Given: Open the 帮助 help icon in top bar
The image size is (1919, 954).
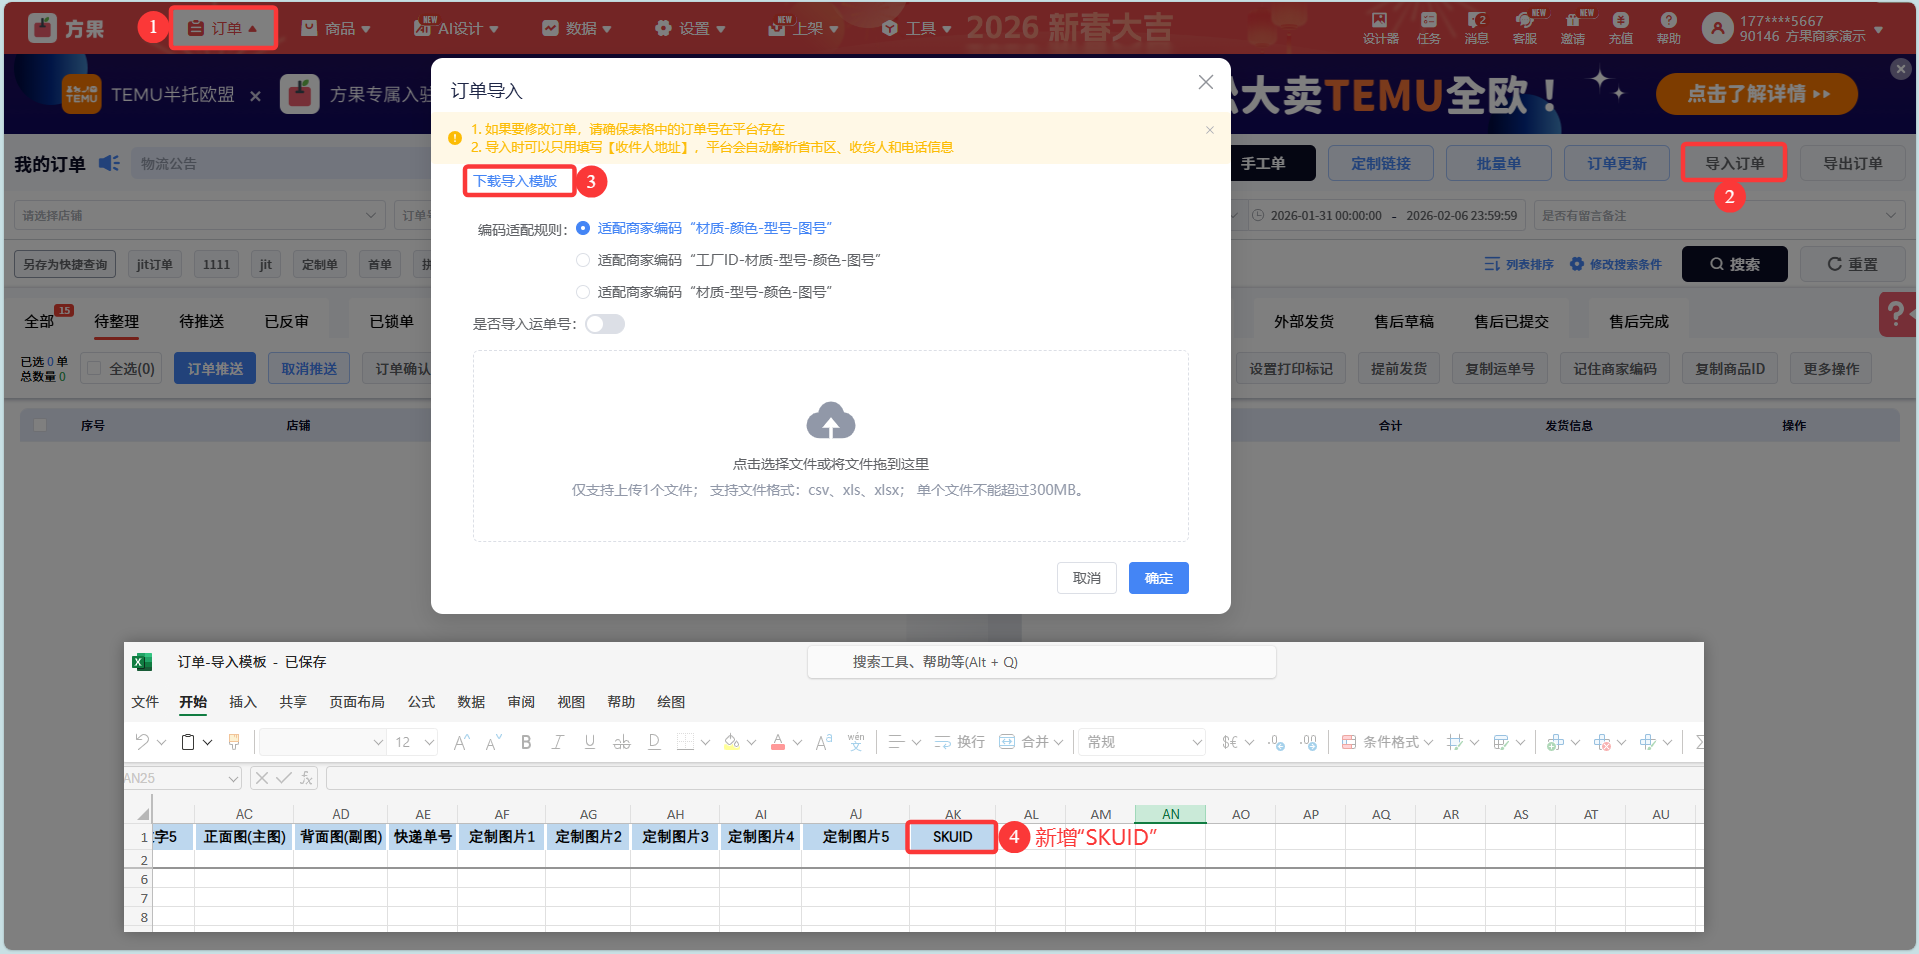Looking at the screenshot, I should [1668, 27].
